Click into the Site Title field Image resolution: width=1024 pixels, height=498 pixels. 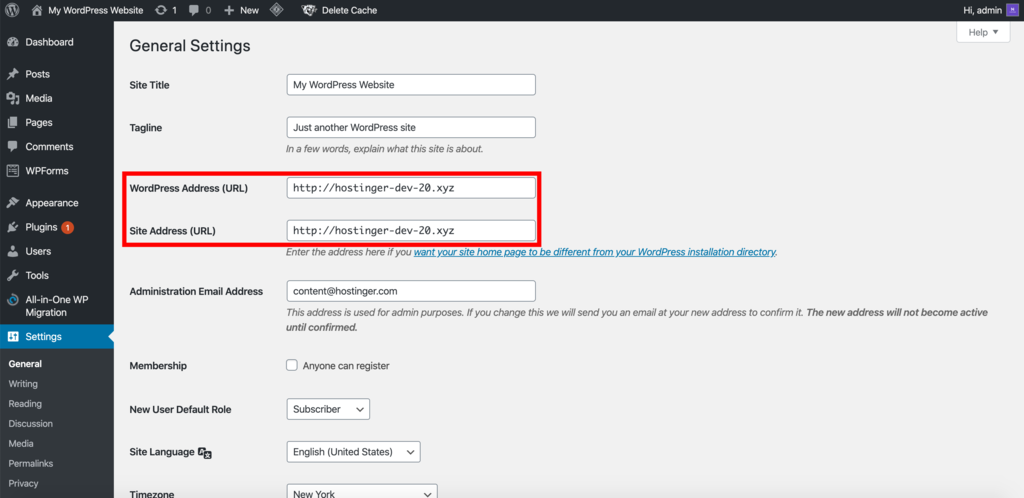(411, 85)
